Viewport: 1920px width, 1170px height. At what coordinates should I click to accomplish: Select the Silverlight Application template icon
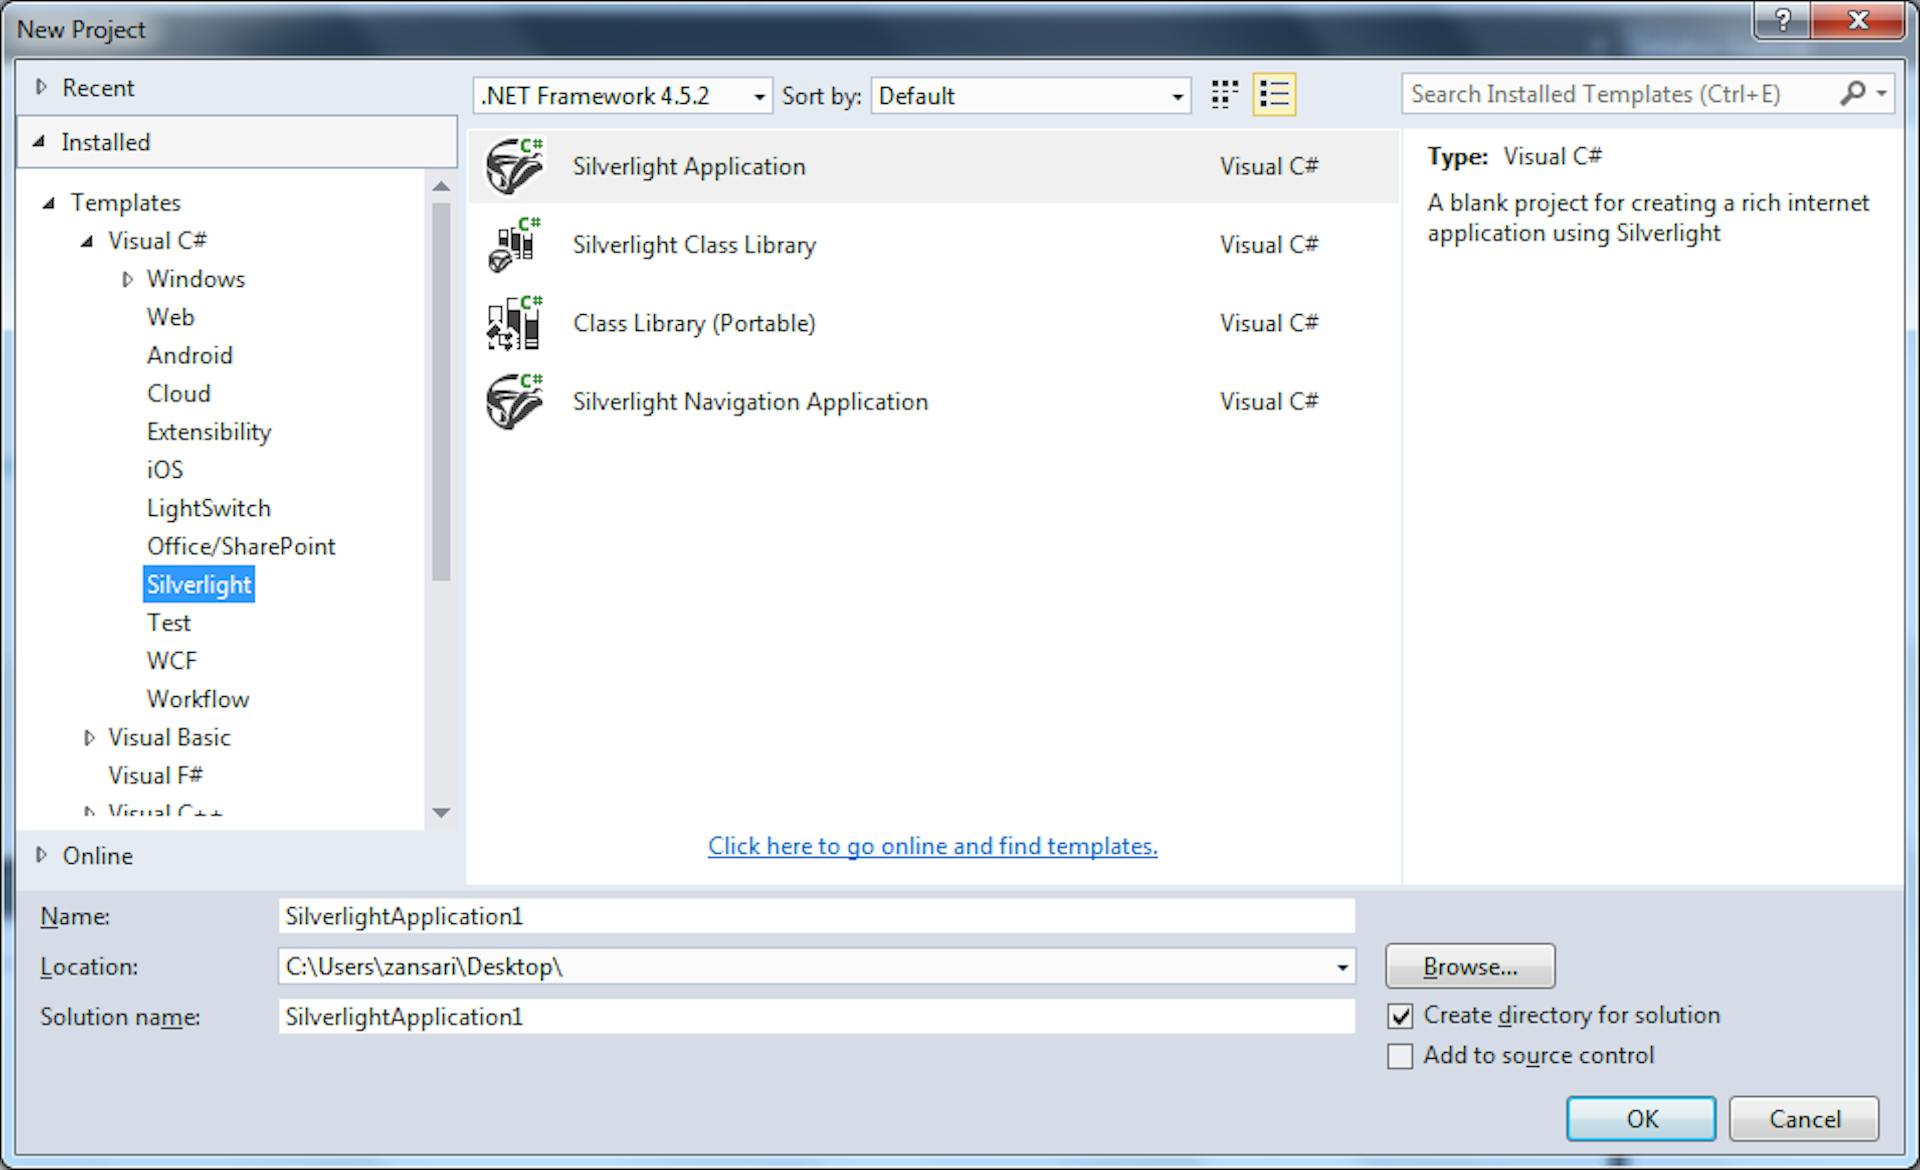515,166
